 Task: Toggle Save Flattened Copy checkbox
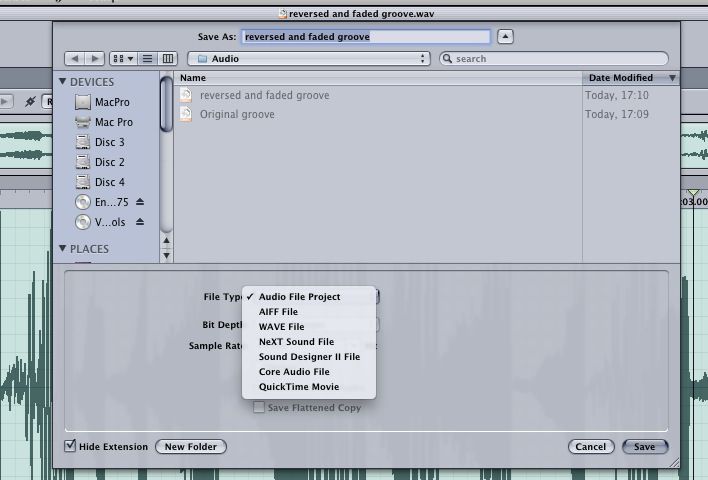(259, 407)
